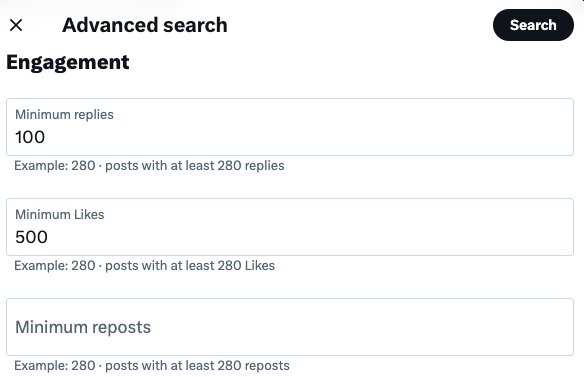Click the Minimum reposts placeholder text
Viewport: 584px width, 377px height.
[x=83, y=327]
